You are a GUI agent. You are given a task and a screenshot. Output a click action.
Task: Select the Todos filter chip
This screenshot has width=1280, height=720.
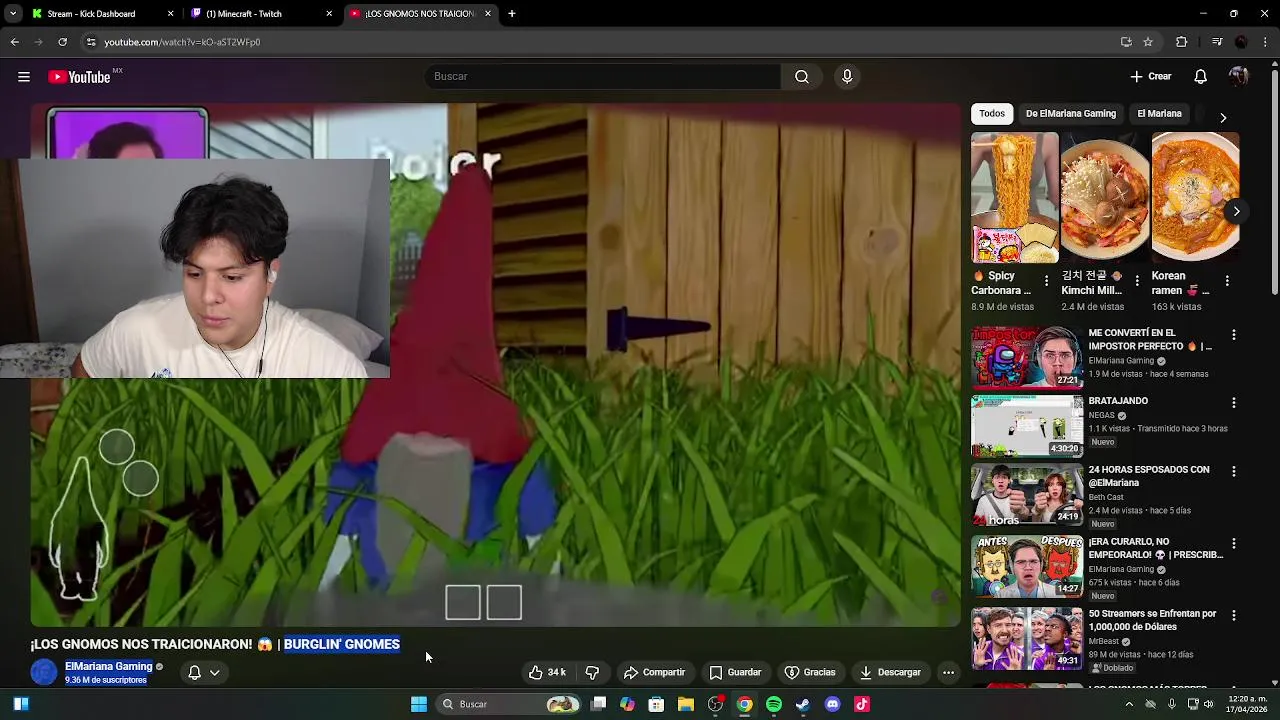coord(992,114)
